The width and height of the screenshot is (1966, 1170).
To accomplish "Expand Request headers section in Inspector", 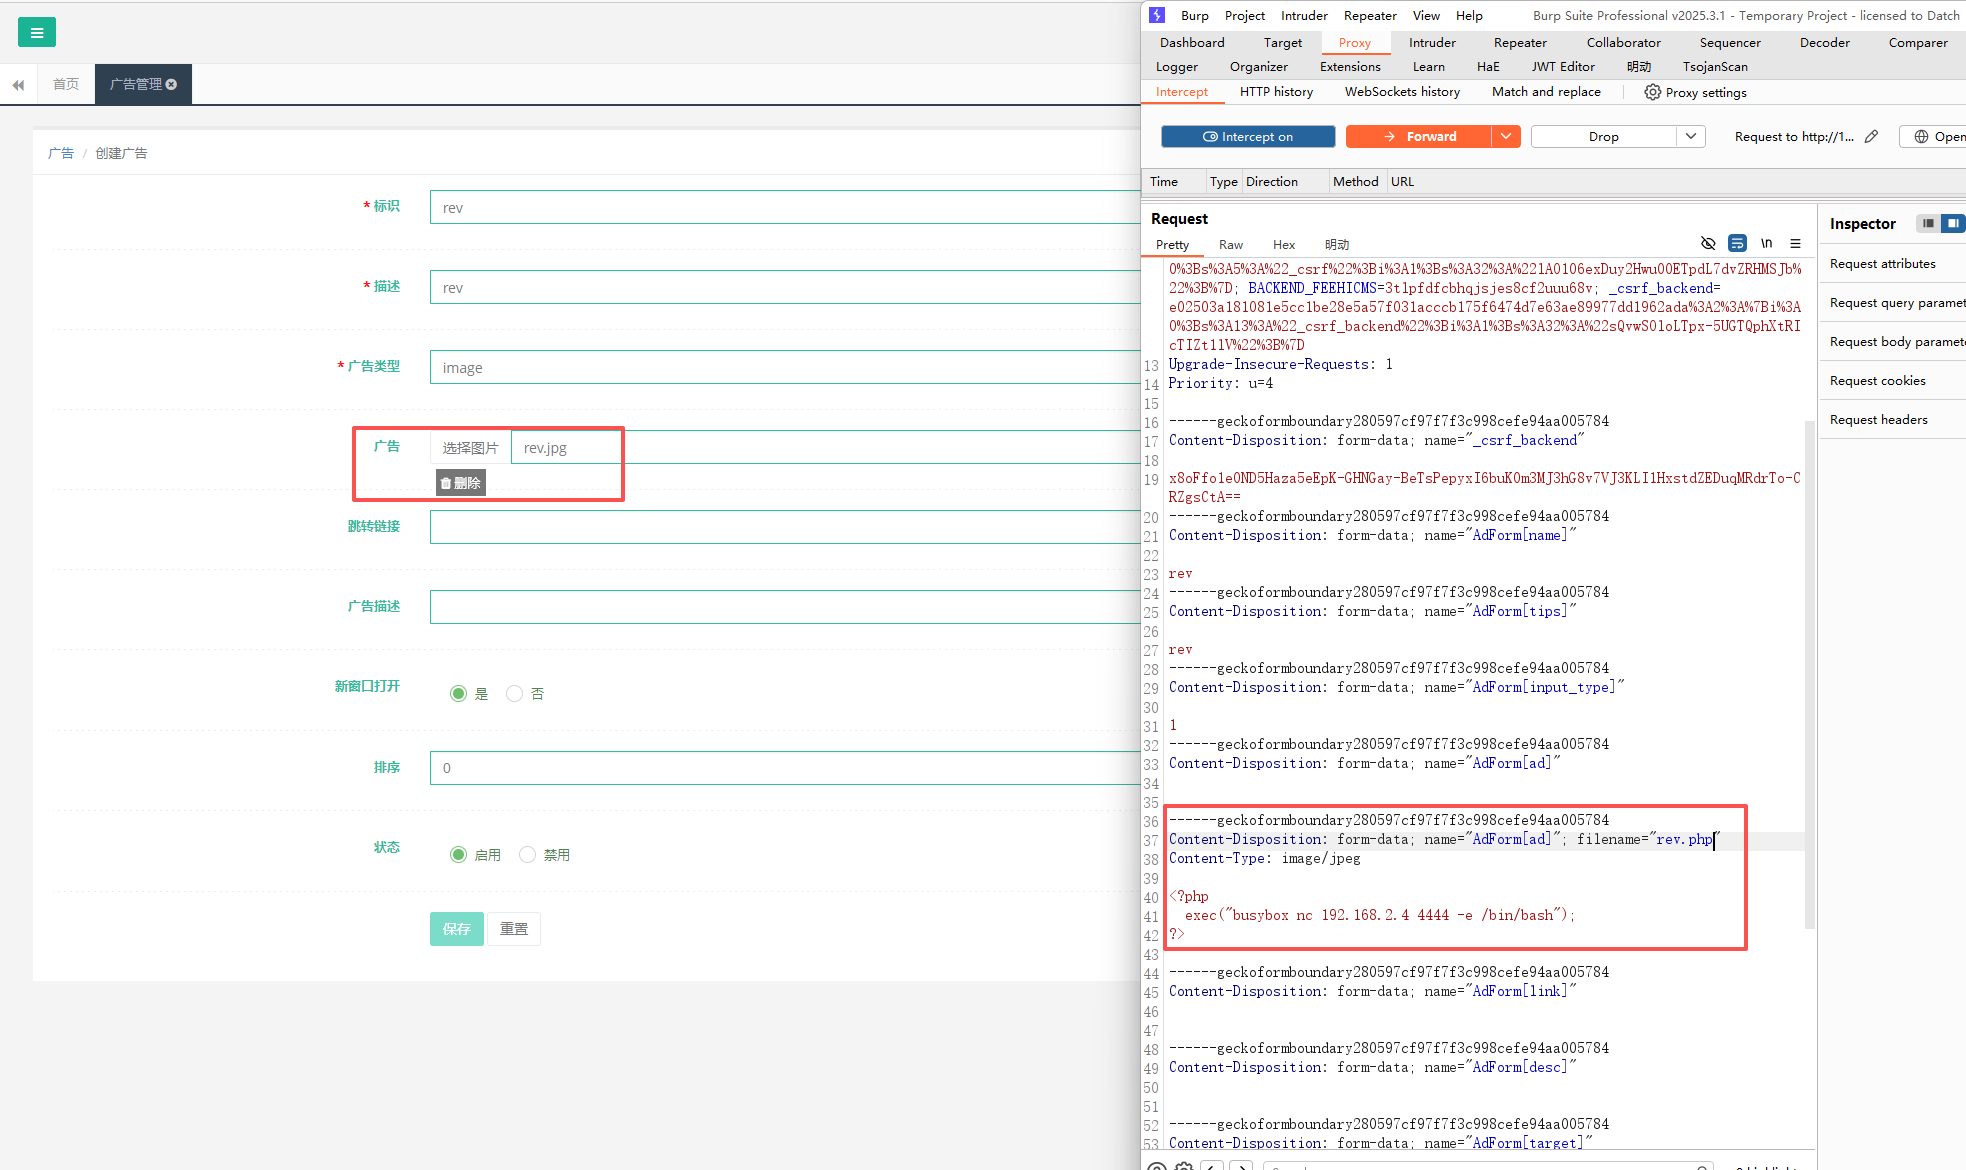I will click(x=1878, y=420).
